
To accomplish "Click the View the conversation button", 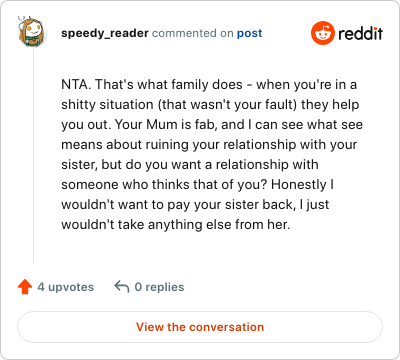I will [x=200, y=327].
